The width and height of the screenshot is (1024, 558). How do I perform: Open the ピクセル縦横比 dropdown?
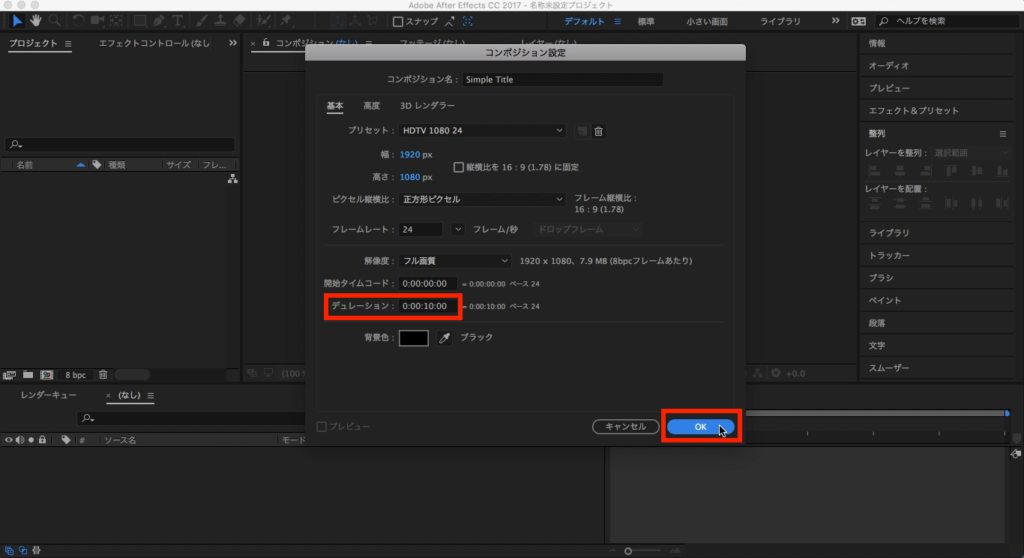tap(482, 199)
